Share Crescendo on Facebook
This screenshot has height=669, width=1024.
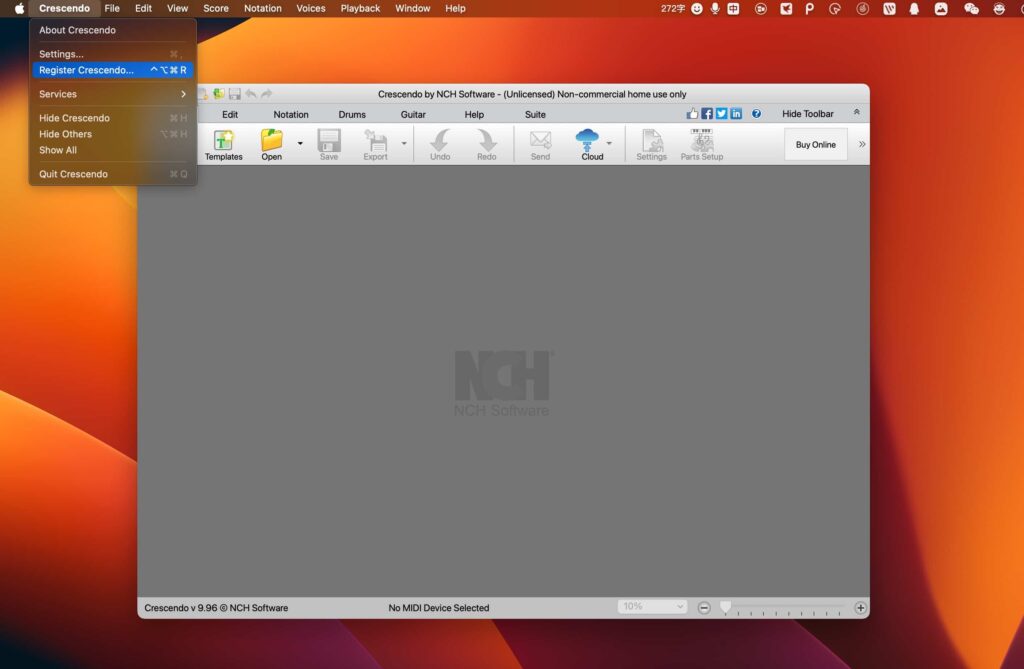tap(706, 113)
